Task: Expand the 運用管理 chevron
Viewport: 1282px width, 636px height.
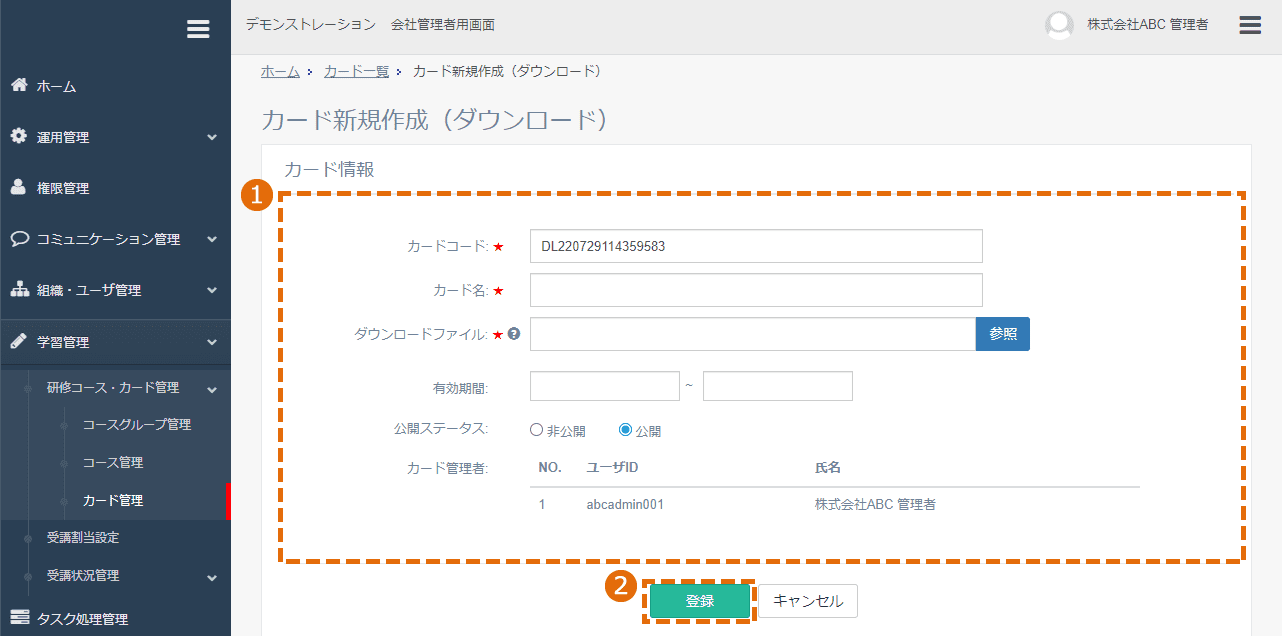Action: point(212,137)
